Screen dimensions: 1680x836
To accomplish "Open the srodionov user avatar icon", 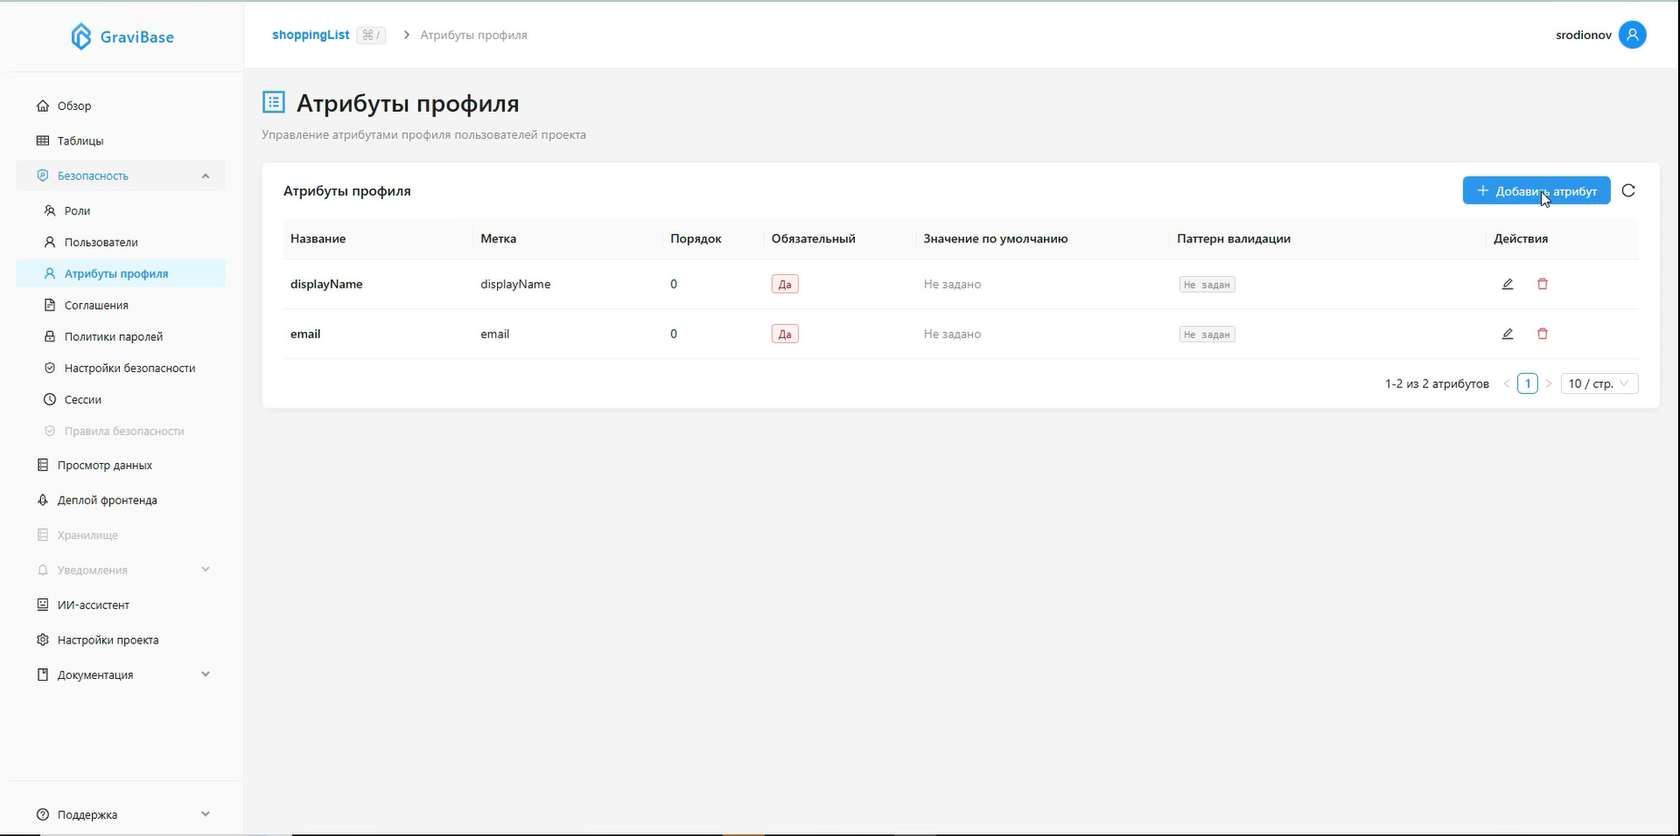I will (1632, 35).
